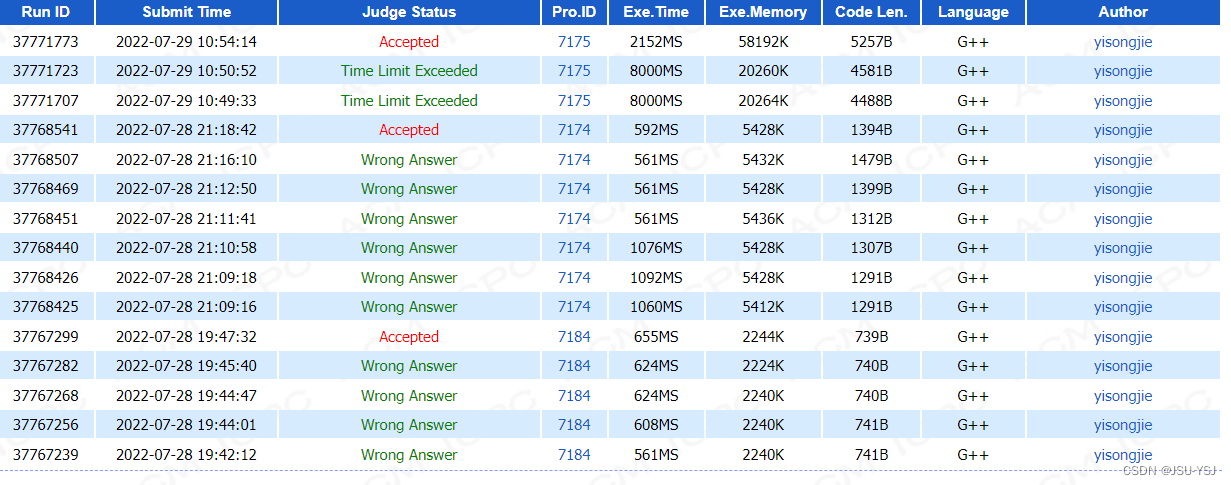
Task: Open problem 7174 link in run 37768451
Action: [574, 219]
